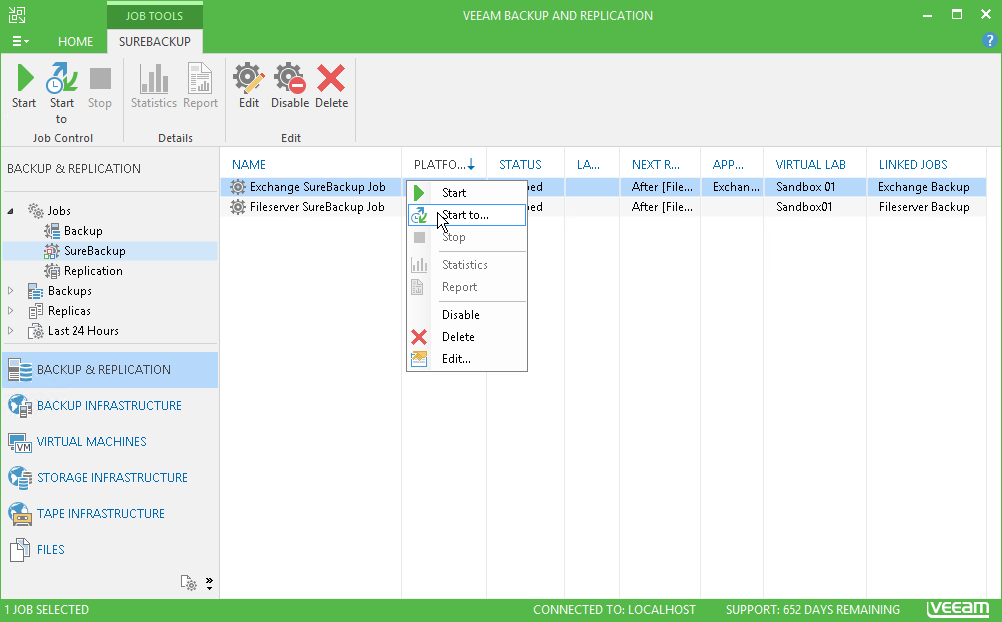1002x622 pixels.
Task: Open Report from the ribbon
Action: coord(200,86)
